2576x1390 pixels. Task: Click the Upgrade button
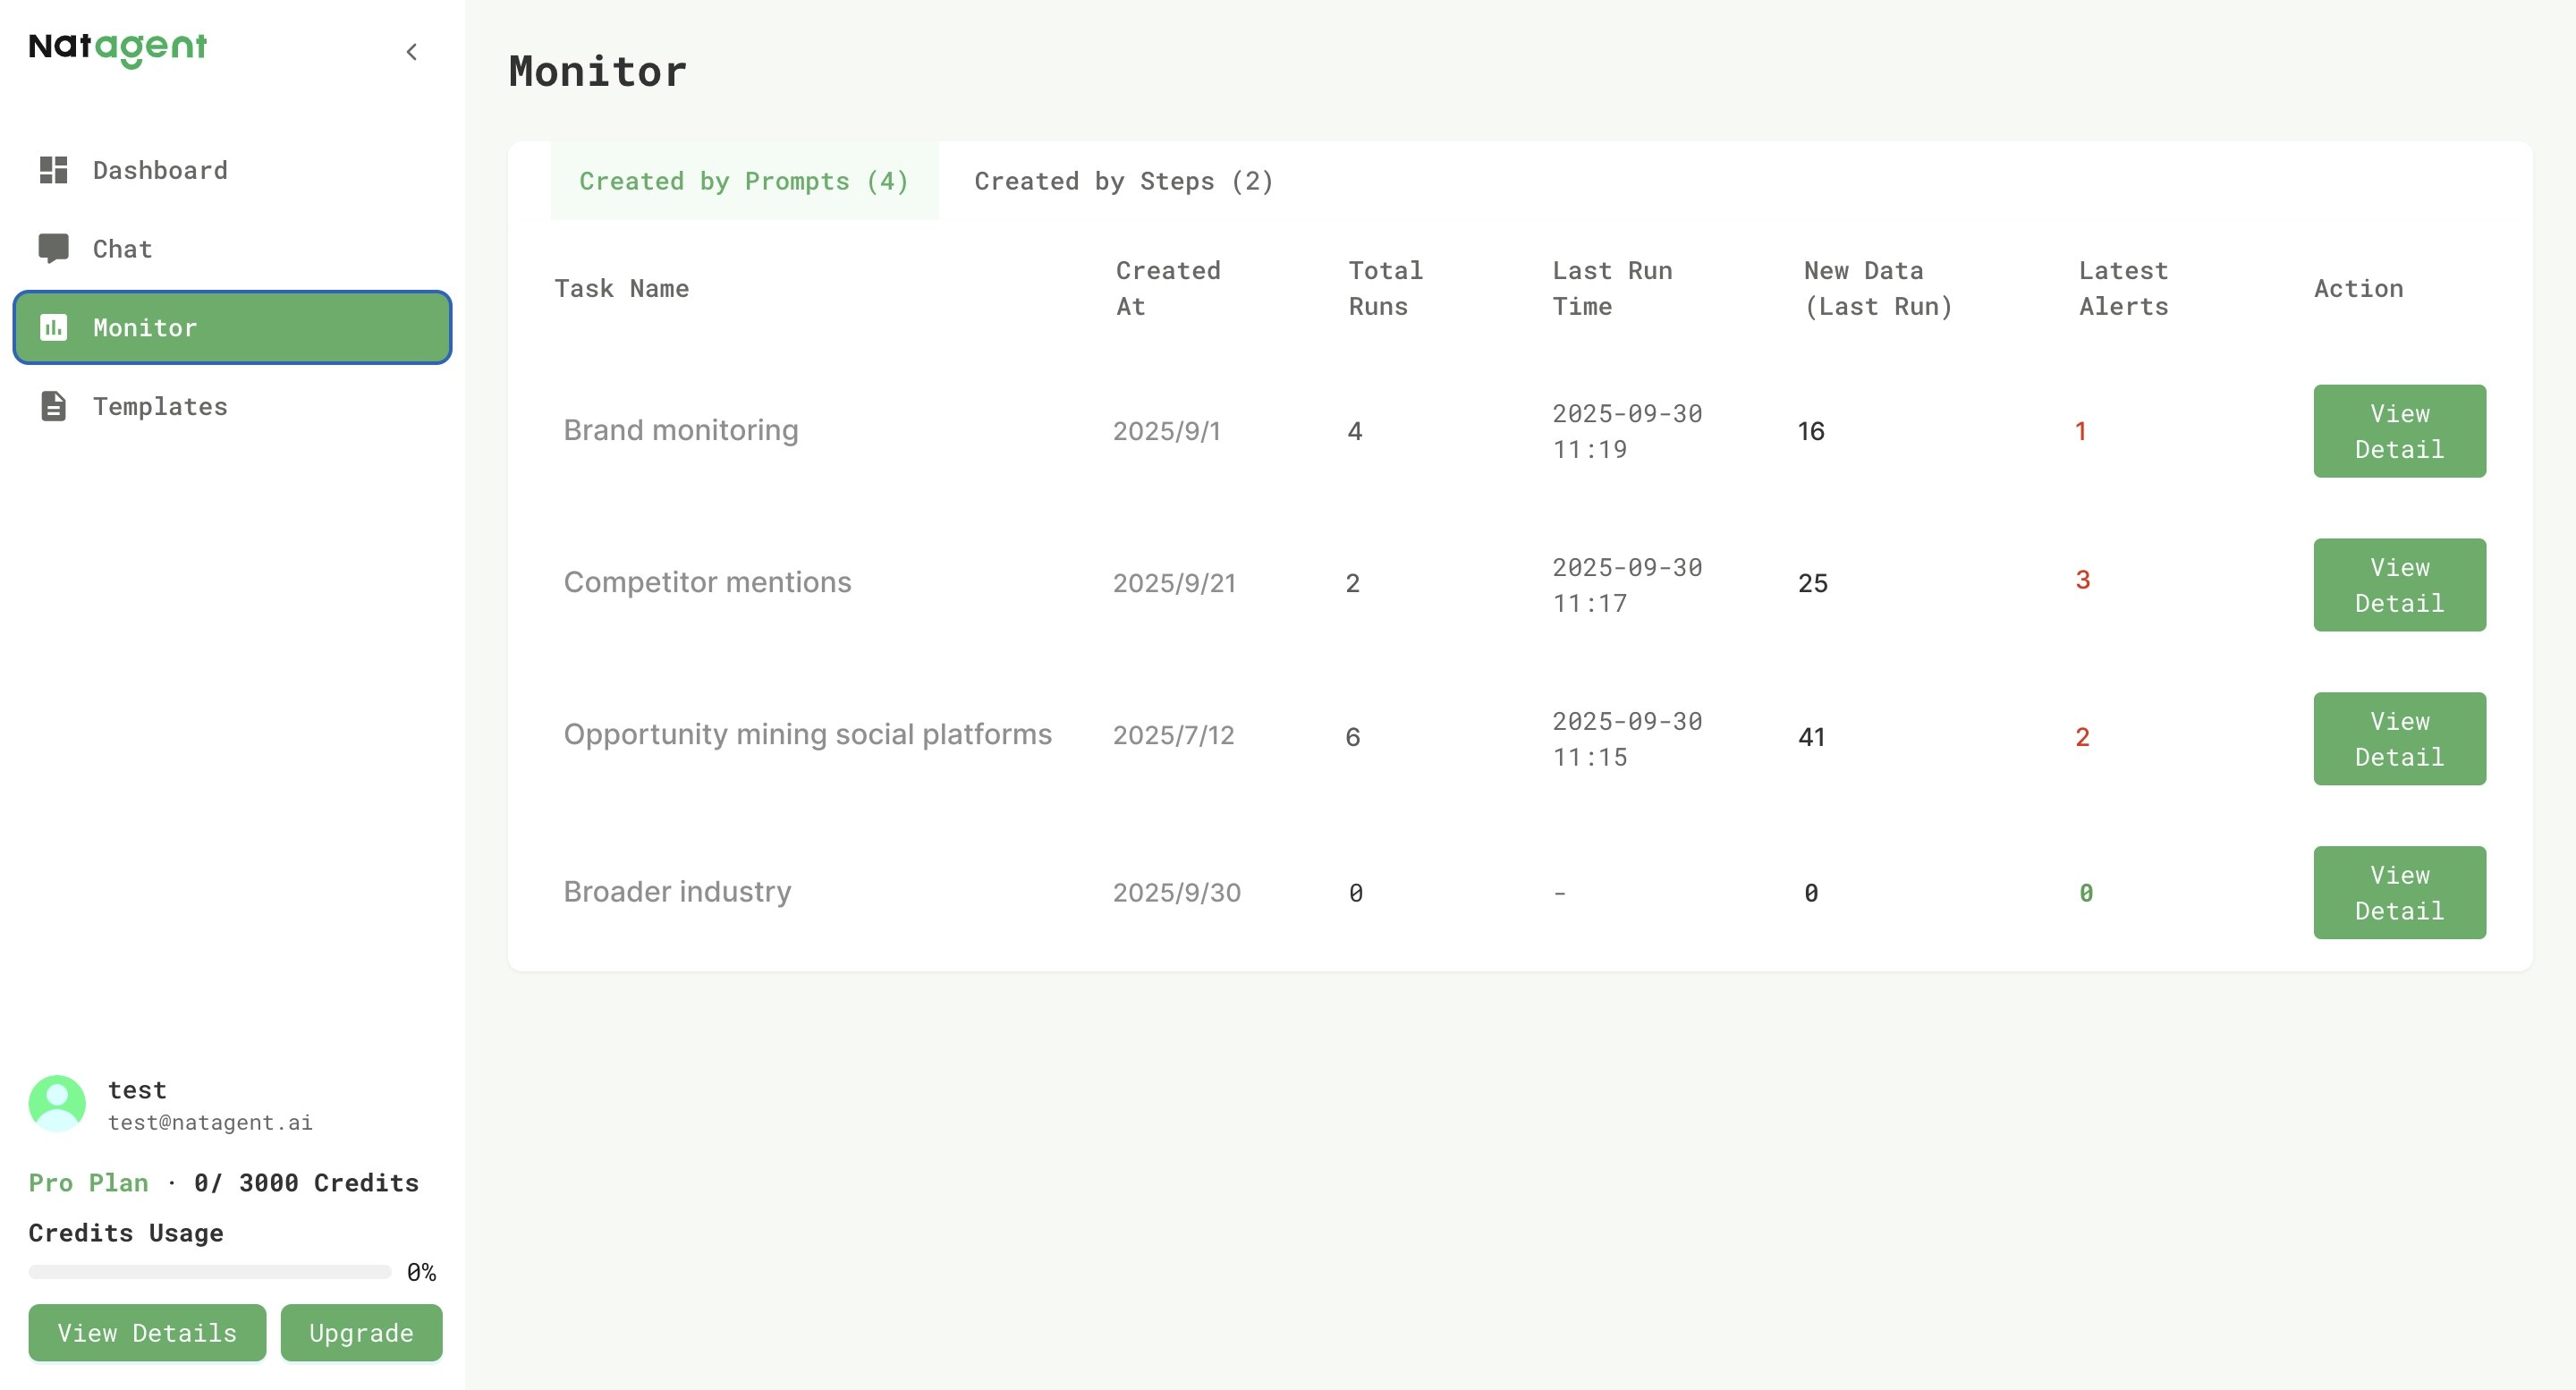coord(361,1333)
